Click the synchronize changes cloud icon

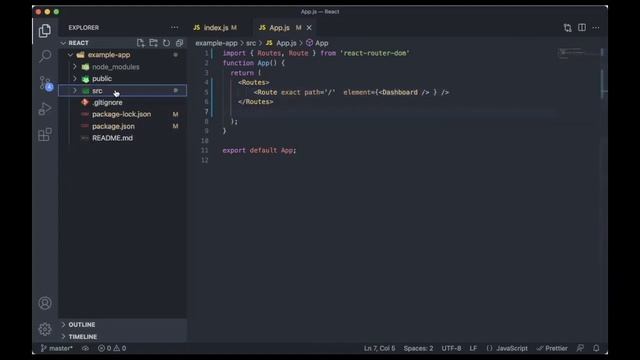(85, 348)
